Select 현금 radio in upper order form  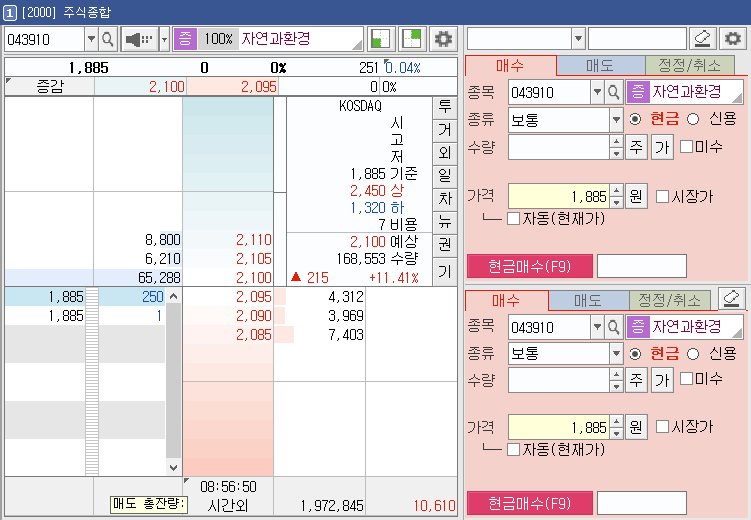pos(636,119)
